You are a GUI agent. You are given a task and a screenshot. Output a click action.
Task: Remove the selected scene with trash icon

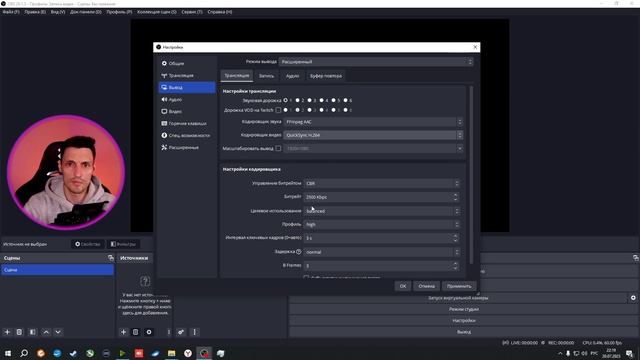click(x=19, y=332)
